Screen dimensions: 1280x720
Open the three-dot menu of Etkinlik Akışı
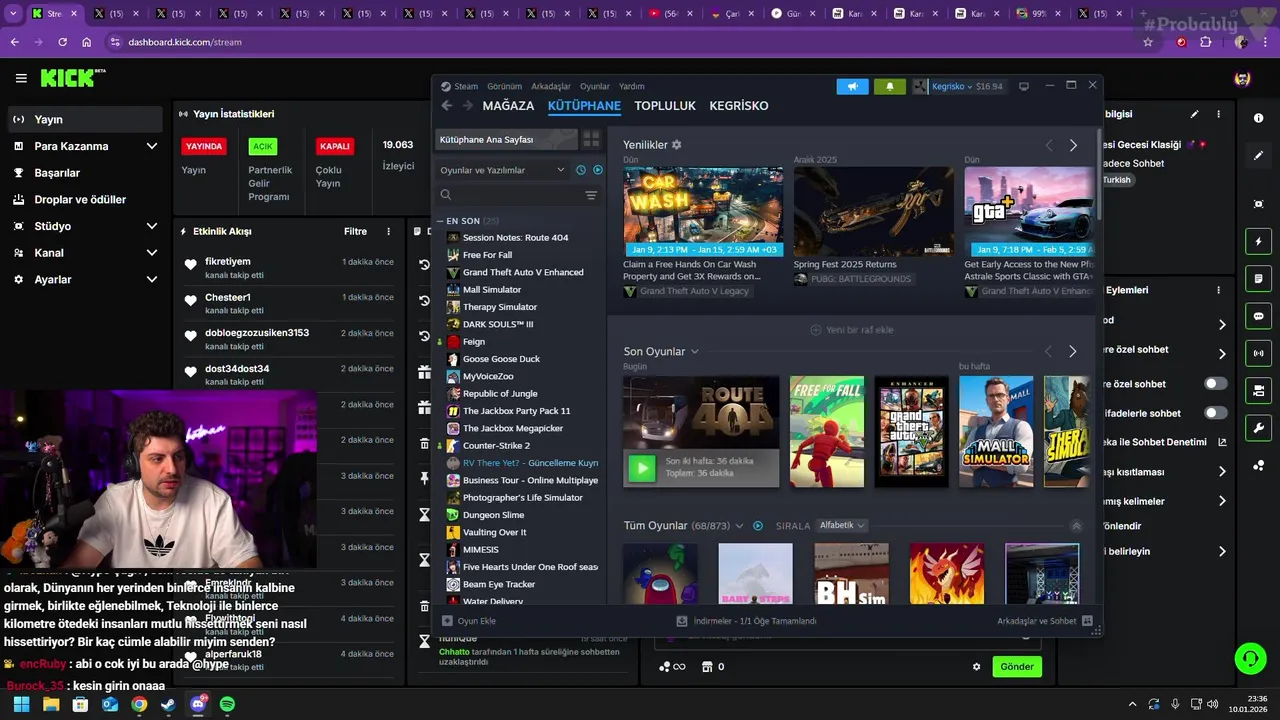point(389,231)
